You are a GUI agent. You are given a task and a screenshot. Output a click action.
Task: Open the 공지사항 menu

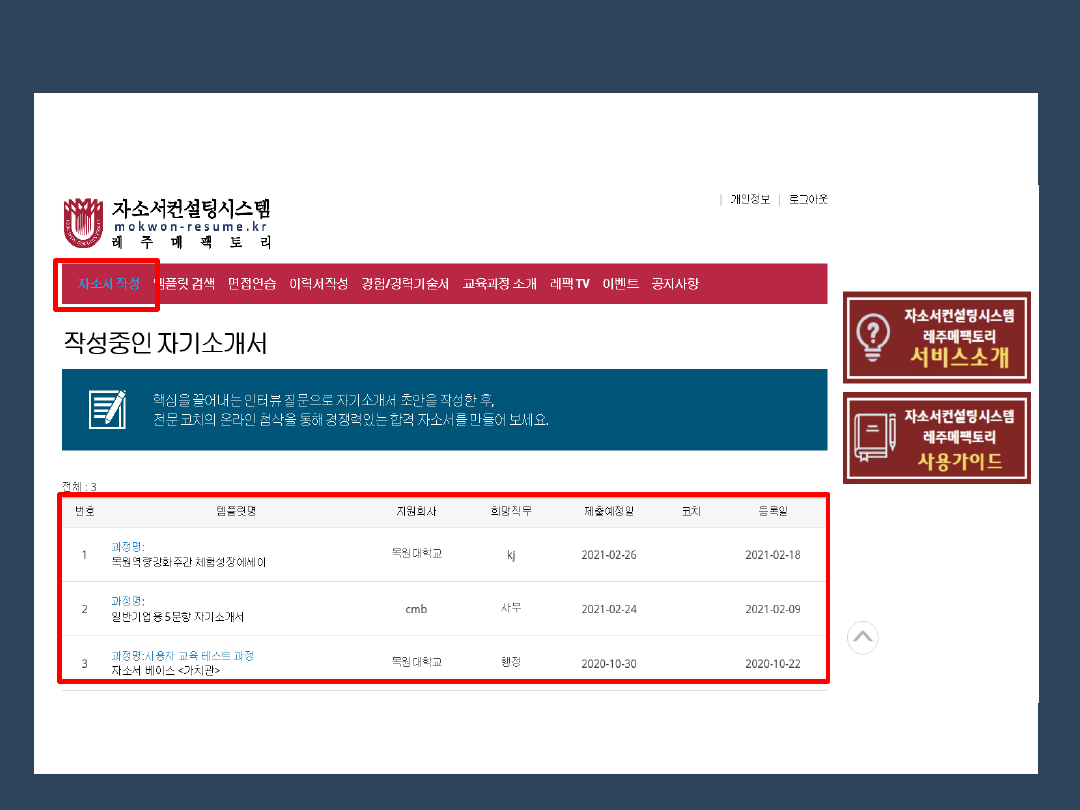[675, 284]
